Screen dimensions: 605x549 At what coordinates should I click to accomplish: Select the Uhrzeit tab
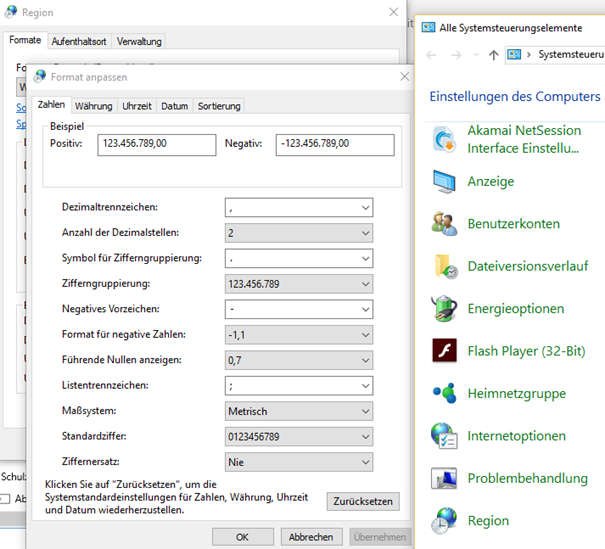click(137, 106)
